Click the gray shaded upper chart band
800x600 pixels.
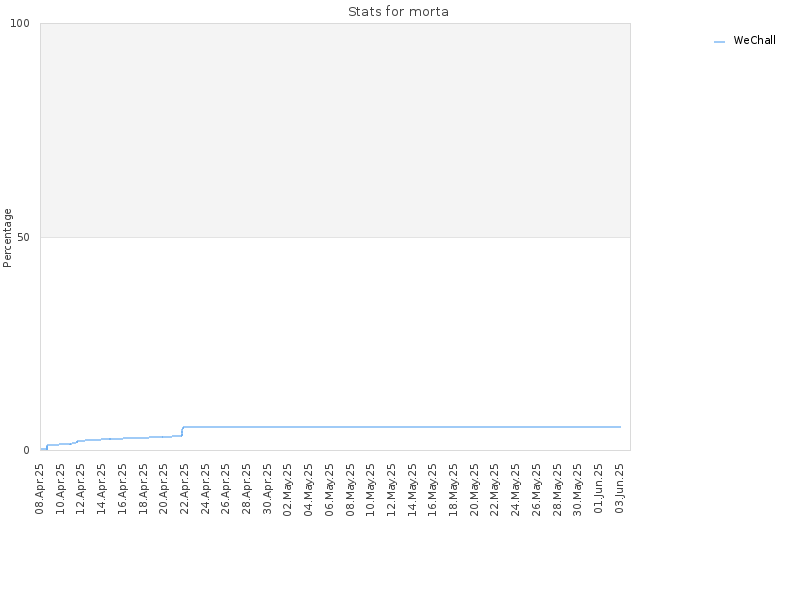coord(335,130)
